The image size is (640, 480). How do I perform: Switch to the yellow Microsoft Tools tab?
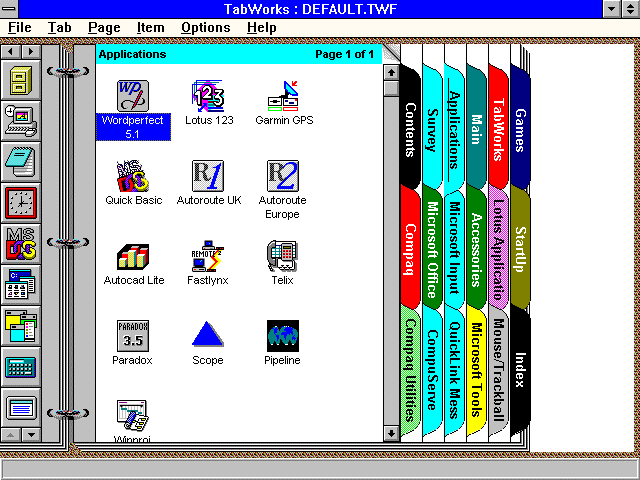tap(476, 369)
